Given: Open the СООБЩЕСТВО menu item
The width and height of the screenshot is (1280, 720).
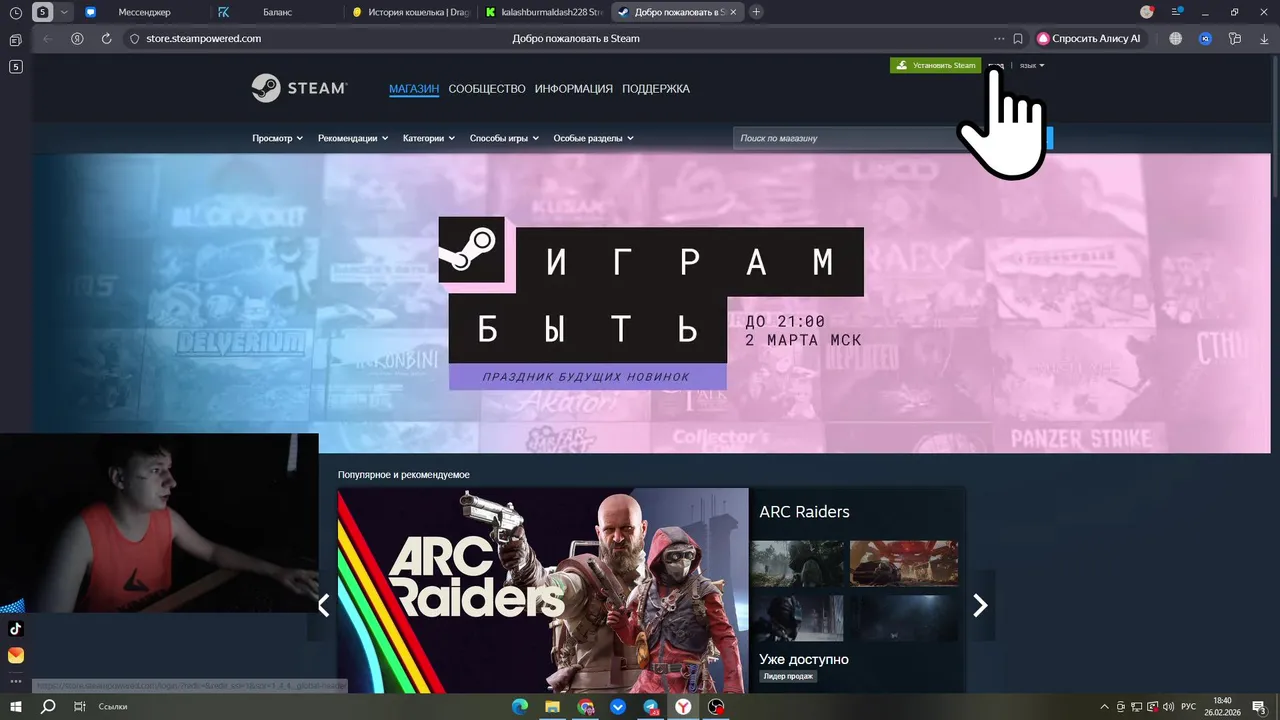Looking at the screenshot, I should click(x=487, y=89).
